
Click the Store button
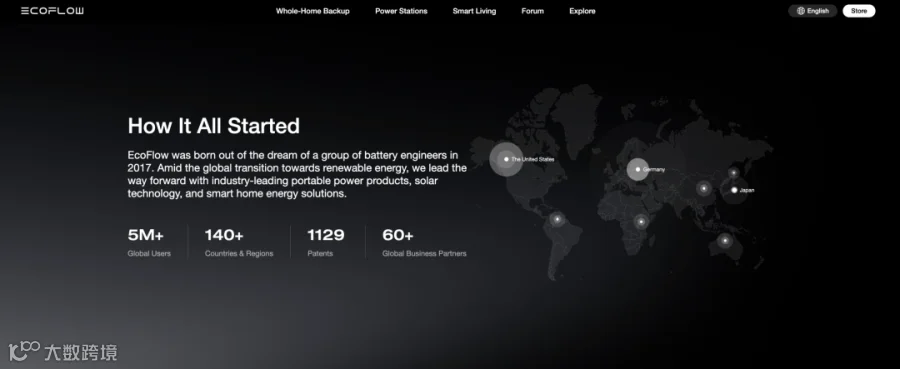[859, 11]
